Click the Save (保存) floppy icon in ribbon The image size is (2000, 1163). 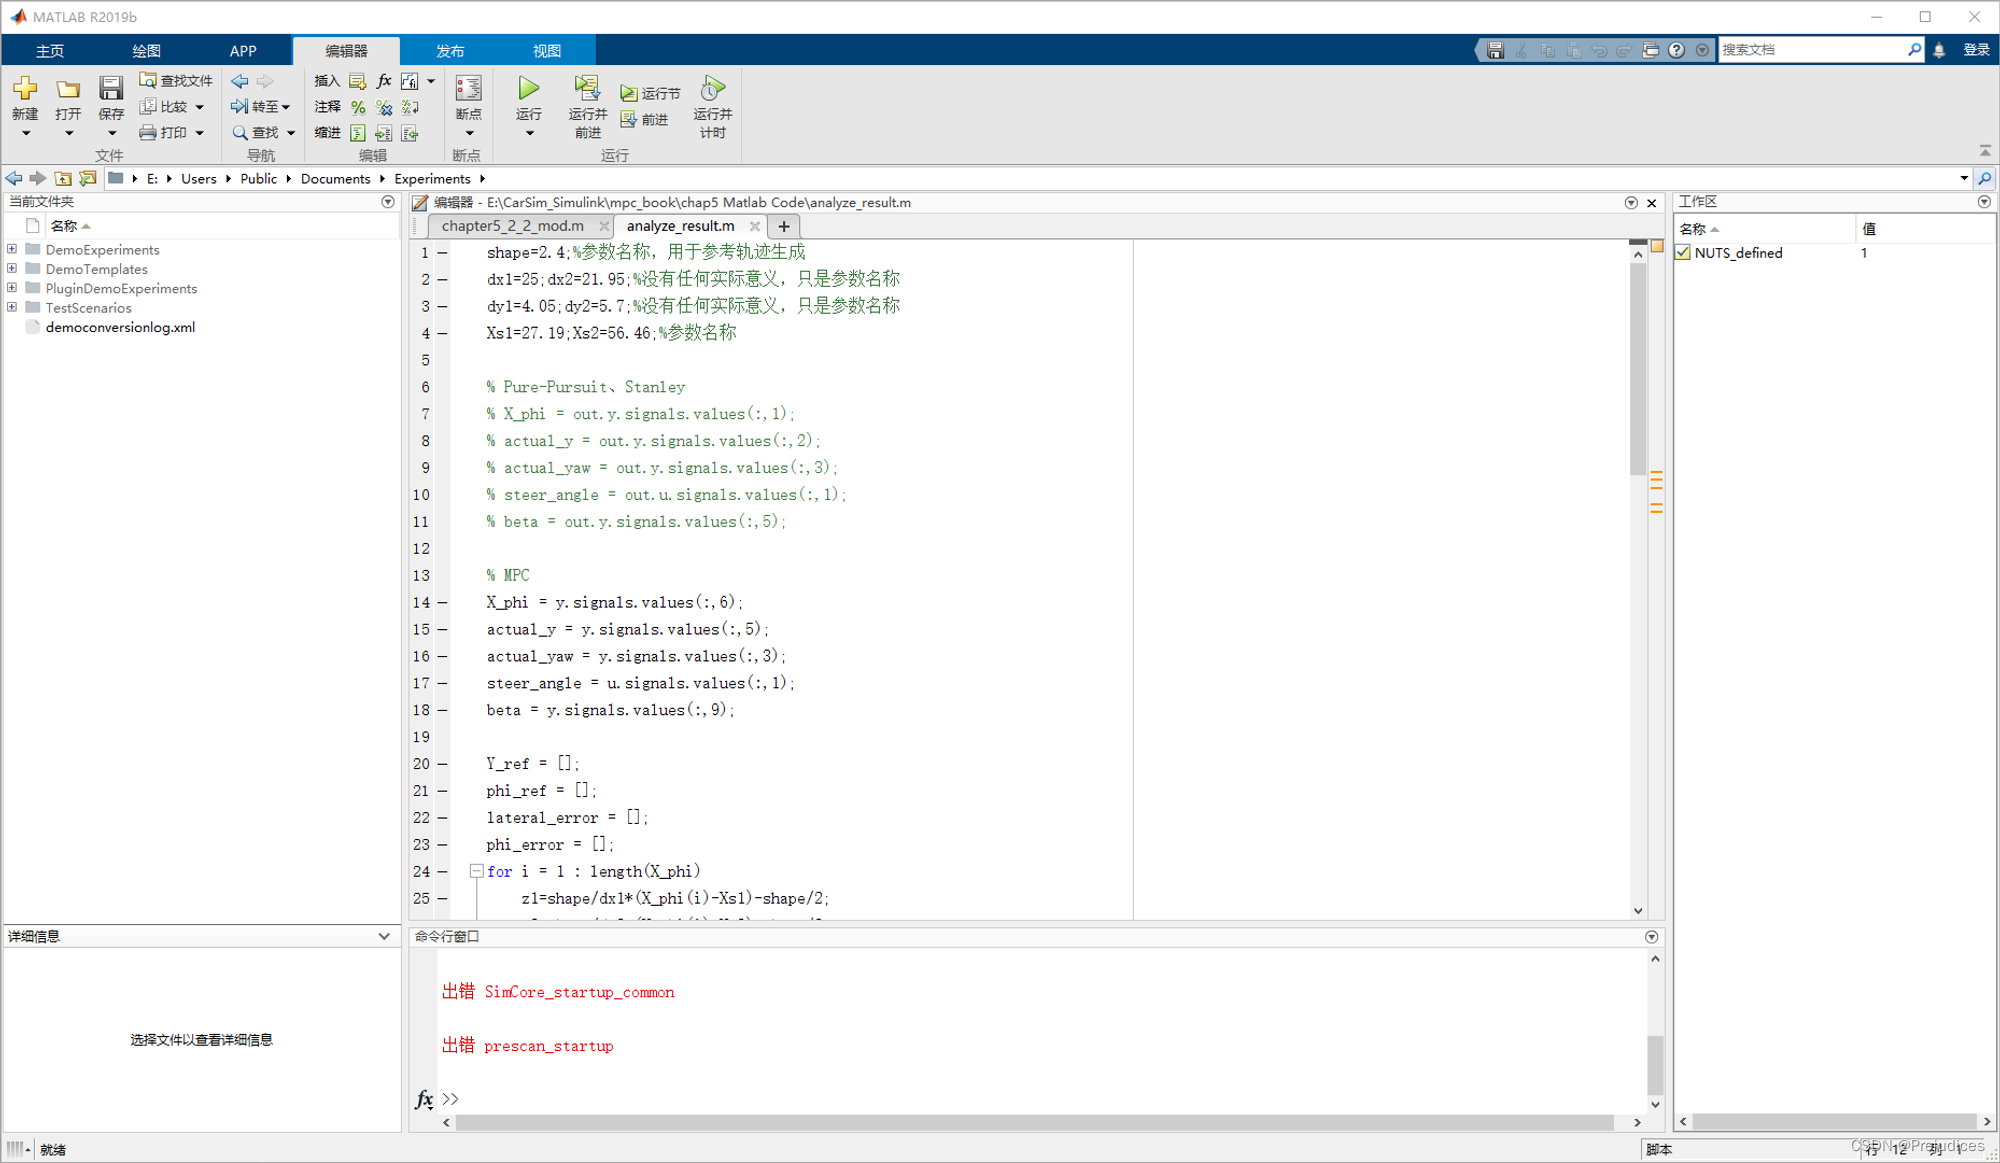click(x=110, y=89)
